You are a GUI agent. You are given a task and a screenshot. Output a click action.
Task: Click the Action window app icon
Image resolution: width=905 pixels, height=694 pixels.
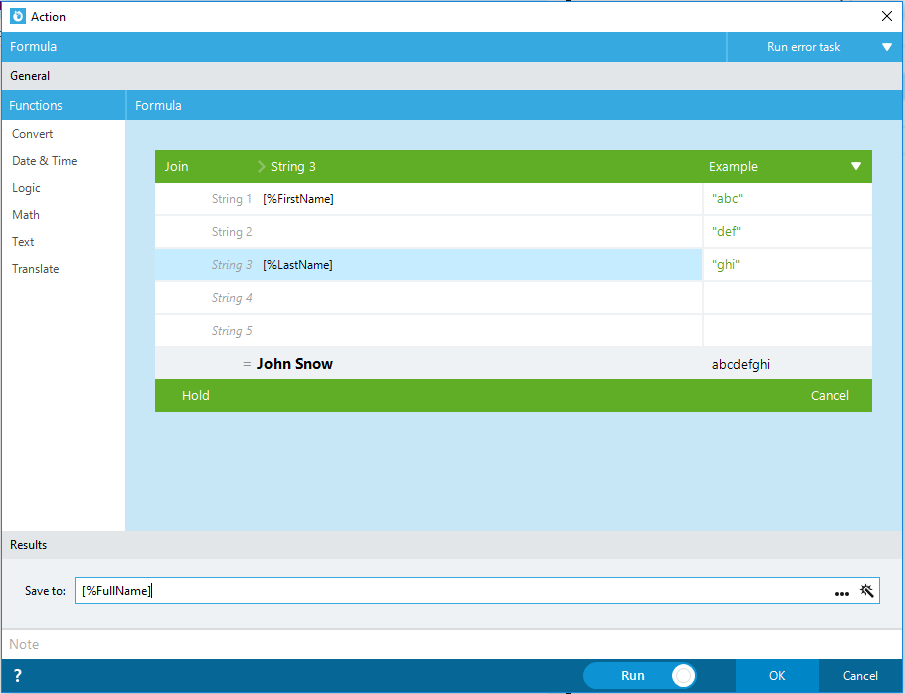[18, 16]
